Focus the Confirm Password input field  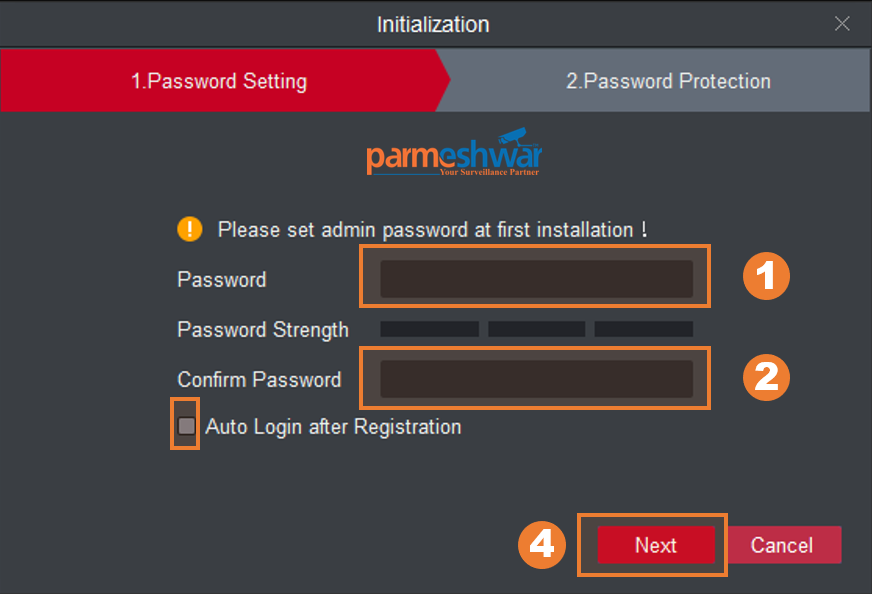(536, 379)
